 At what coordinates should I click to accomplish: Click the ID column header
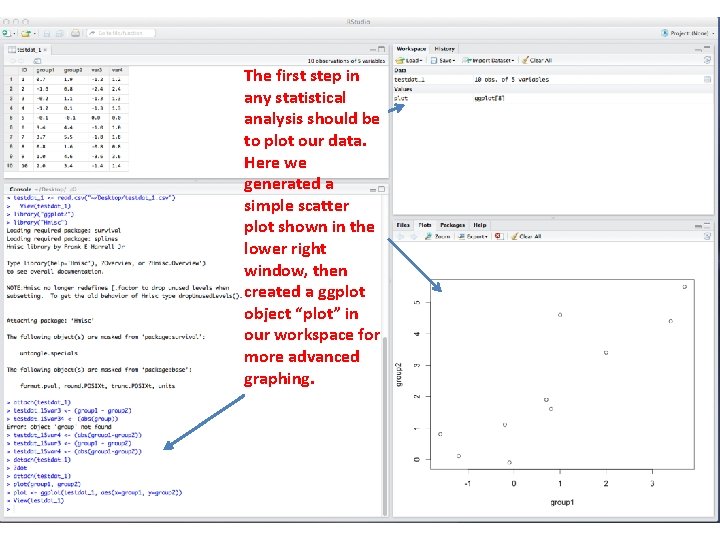click(x=25, y=70)
